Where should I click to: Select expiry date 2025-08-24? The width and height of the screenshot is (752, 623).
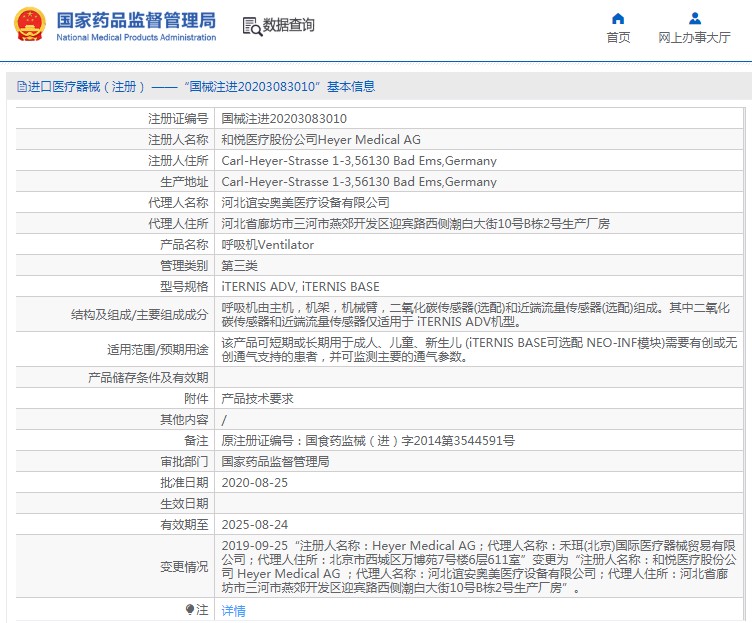[x=255, y=525]
